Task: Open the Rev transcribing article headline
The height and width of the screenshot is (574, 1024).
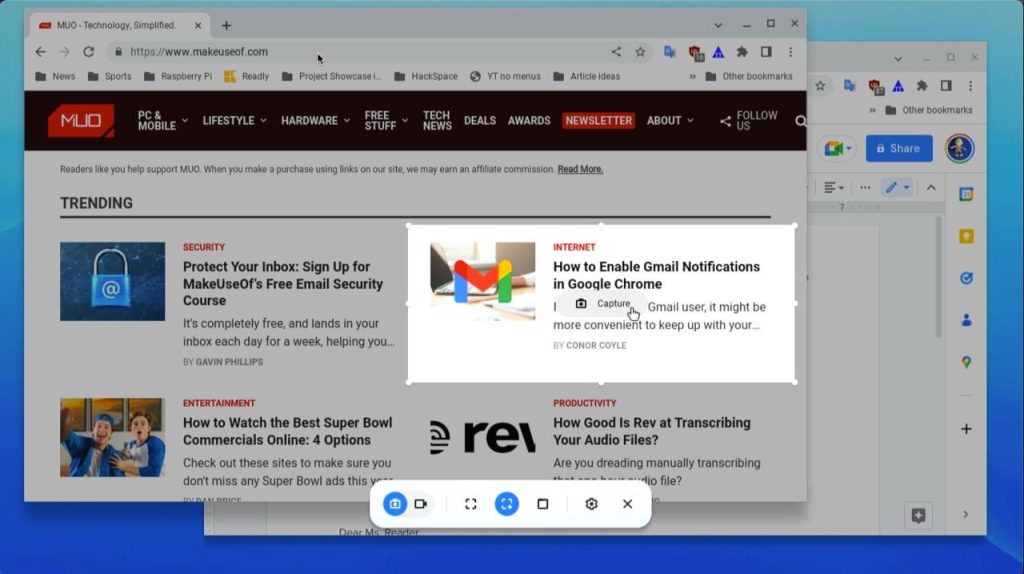Action: (x=652, y=431)
